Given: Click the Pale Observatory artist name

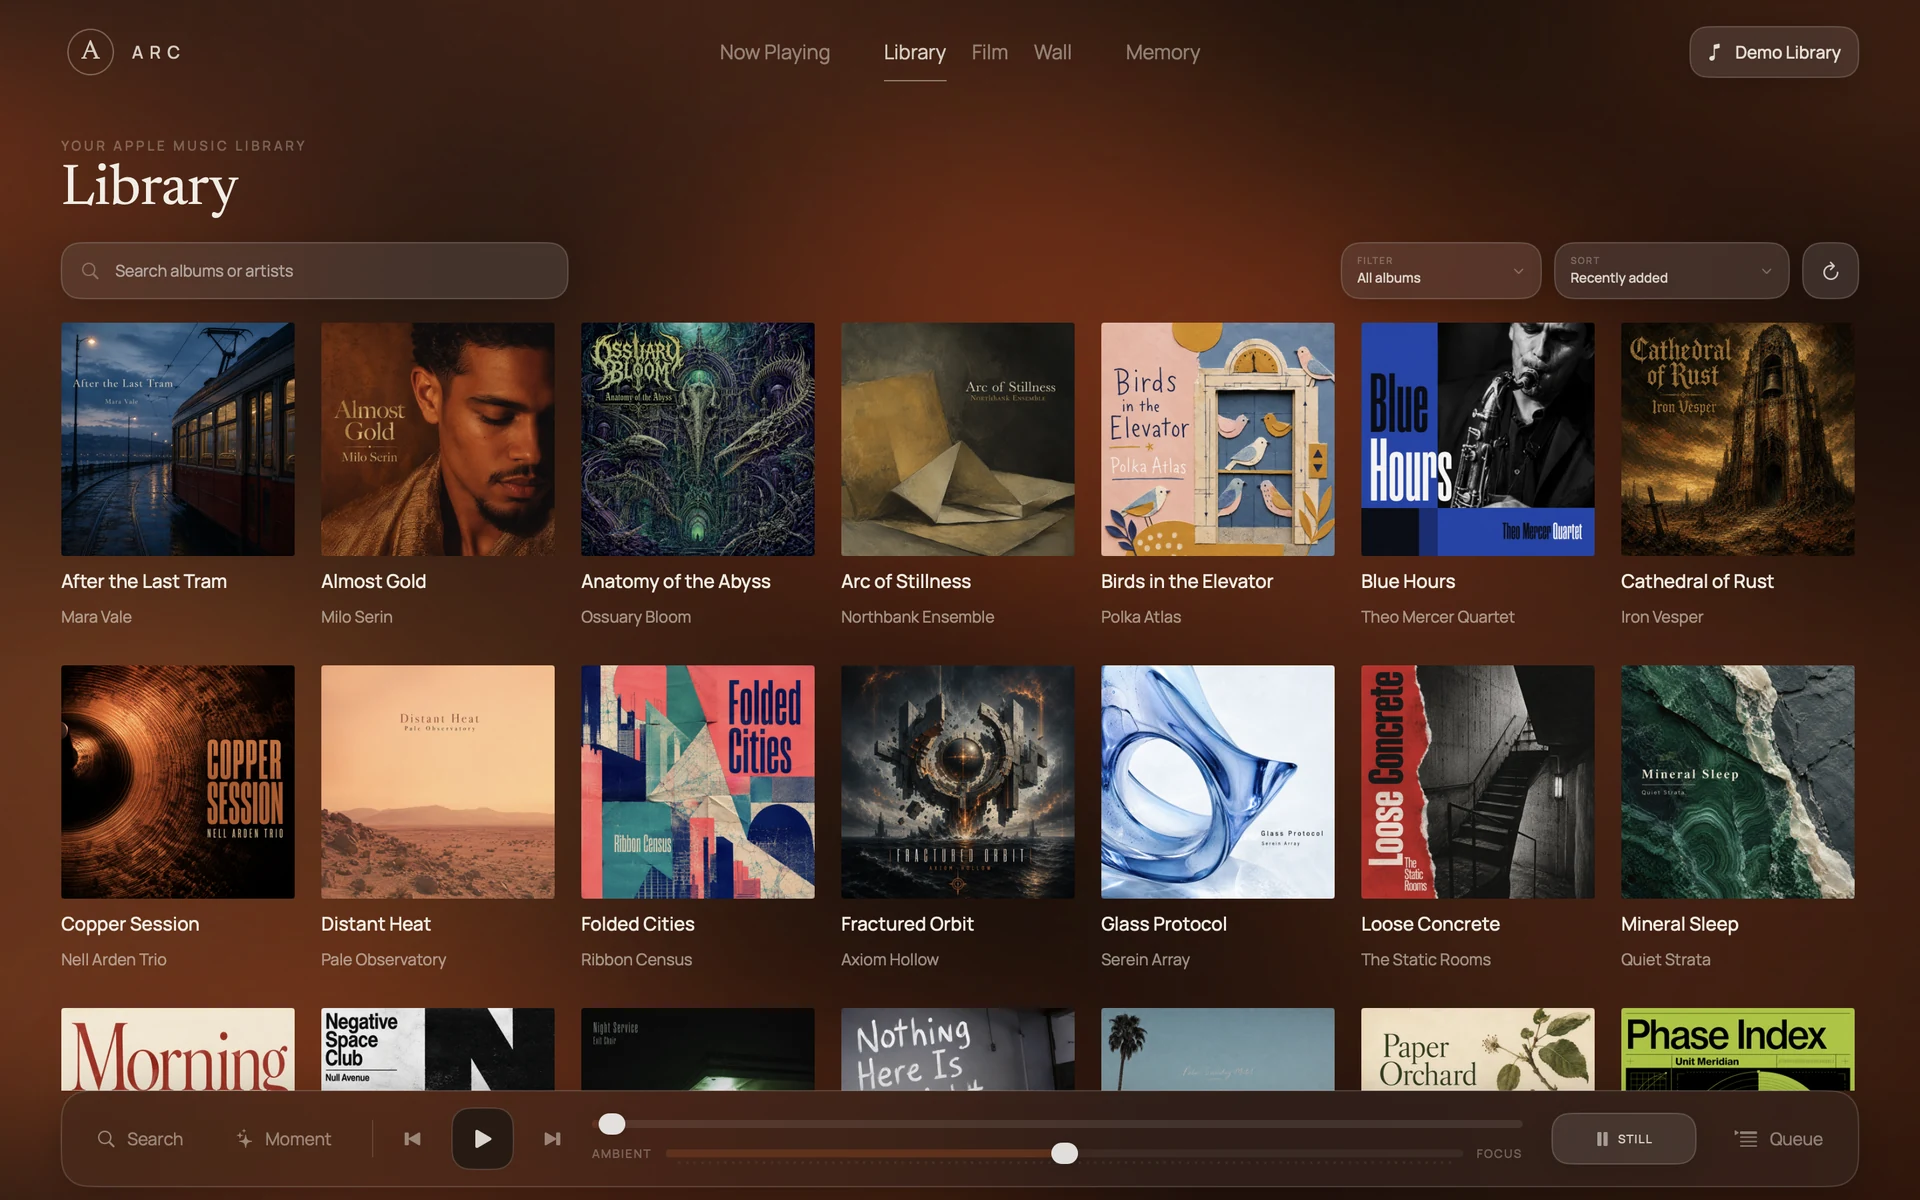Looking at the screenshot, I should tap(383, 959).
